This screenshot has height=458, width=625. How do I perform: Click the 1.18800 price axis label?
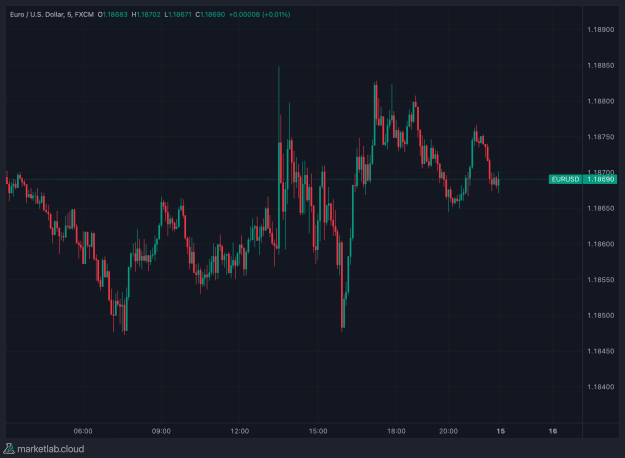[601, 101]
